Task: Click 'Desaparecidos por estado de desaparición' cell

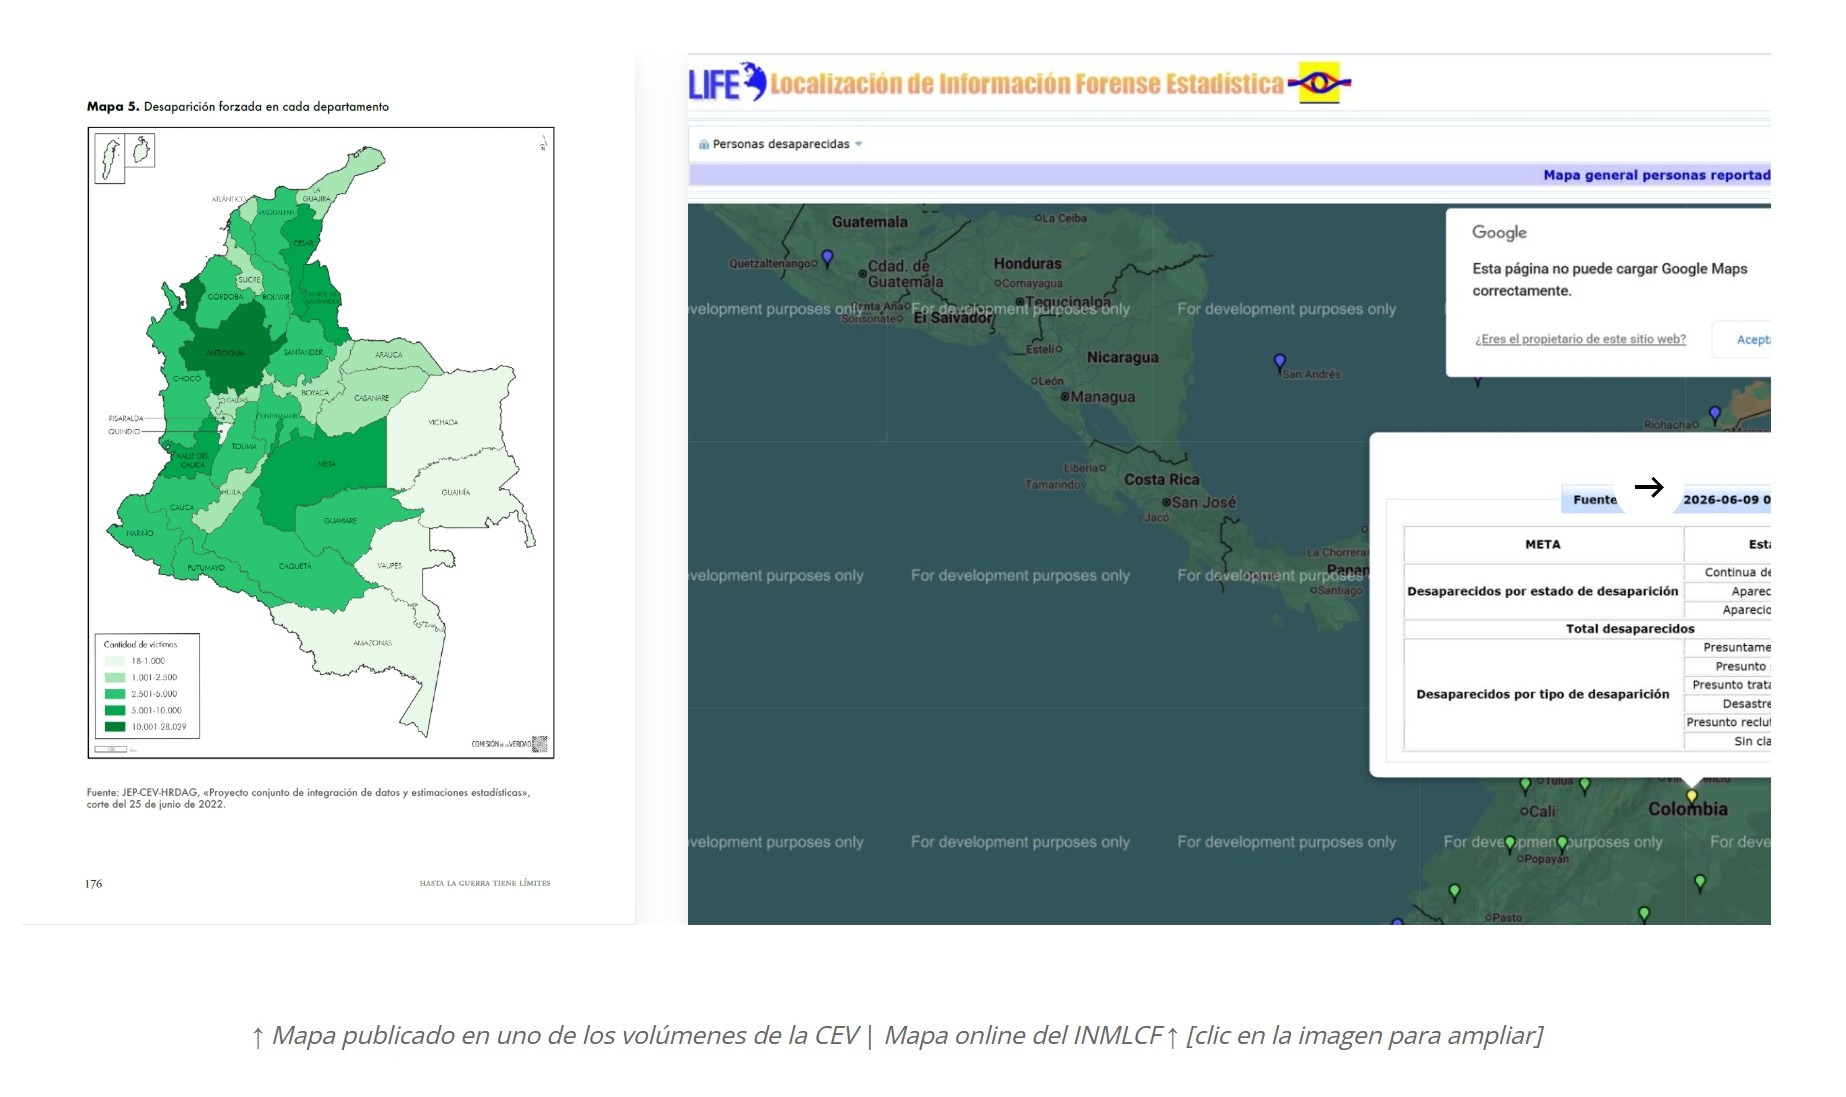Action: click(1543, 591)
